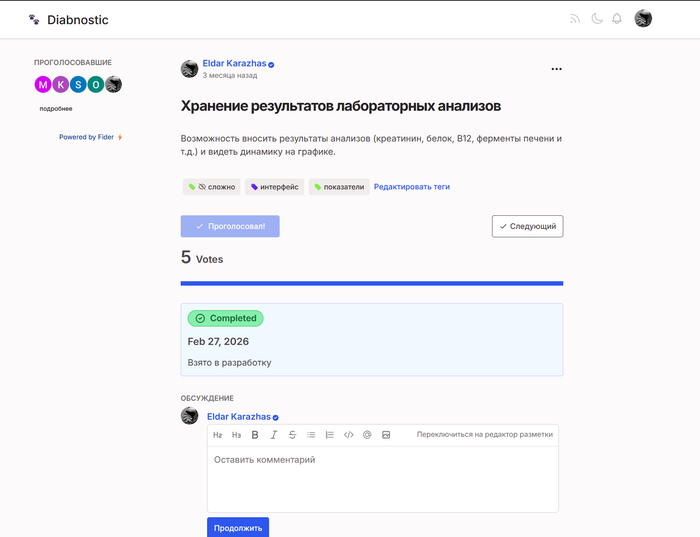Click the post description paragraph

click(371, 145)
